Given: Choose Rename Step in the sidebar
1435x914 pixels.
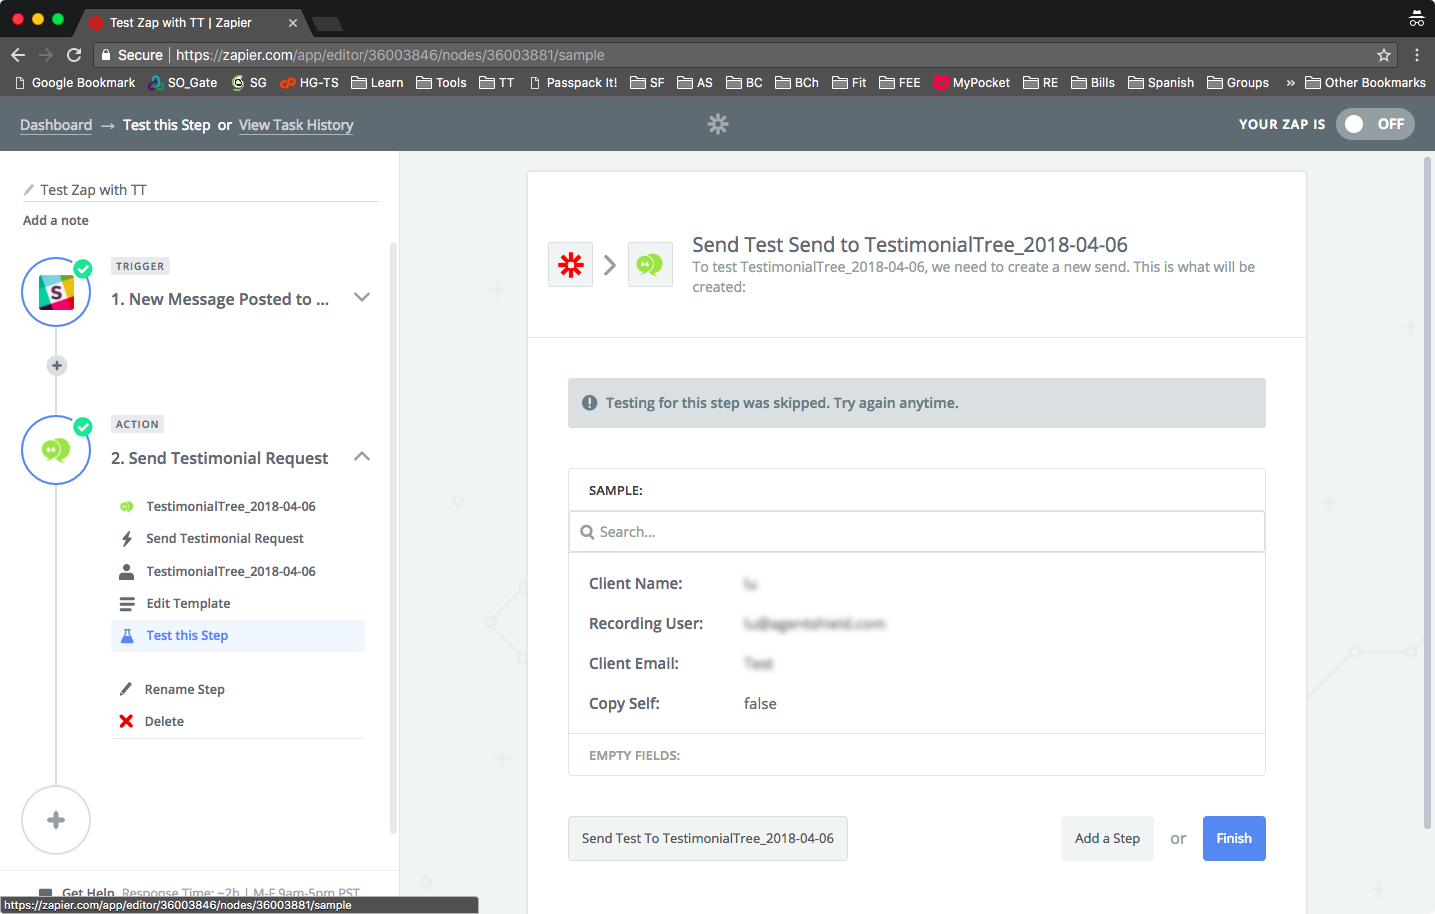Looking at the screenshot, I should (x=184, y=689).
